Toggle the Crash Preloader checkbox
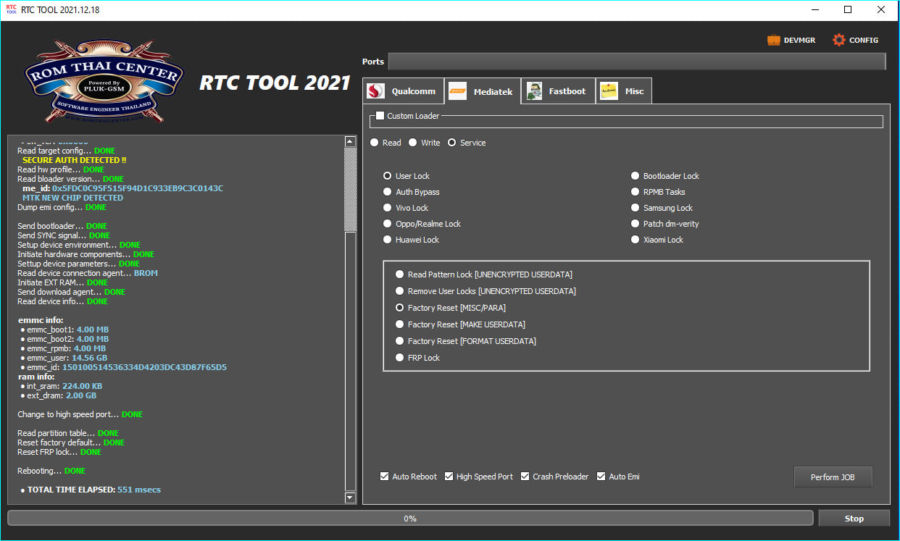 (x=525, y=477)
